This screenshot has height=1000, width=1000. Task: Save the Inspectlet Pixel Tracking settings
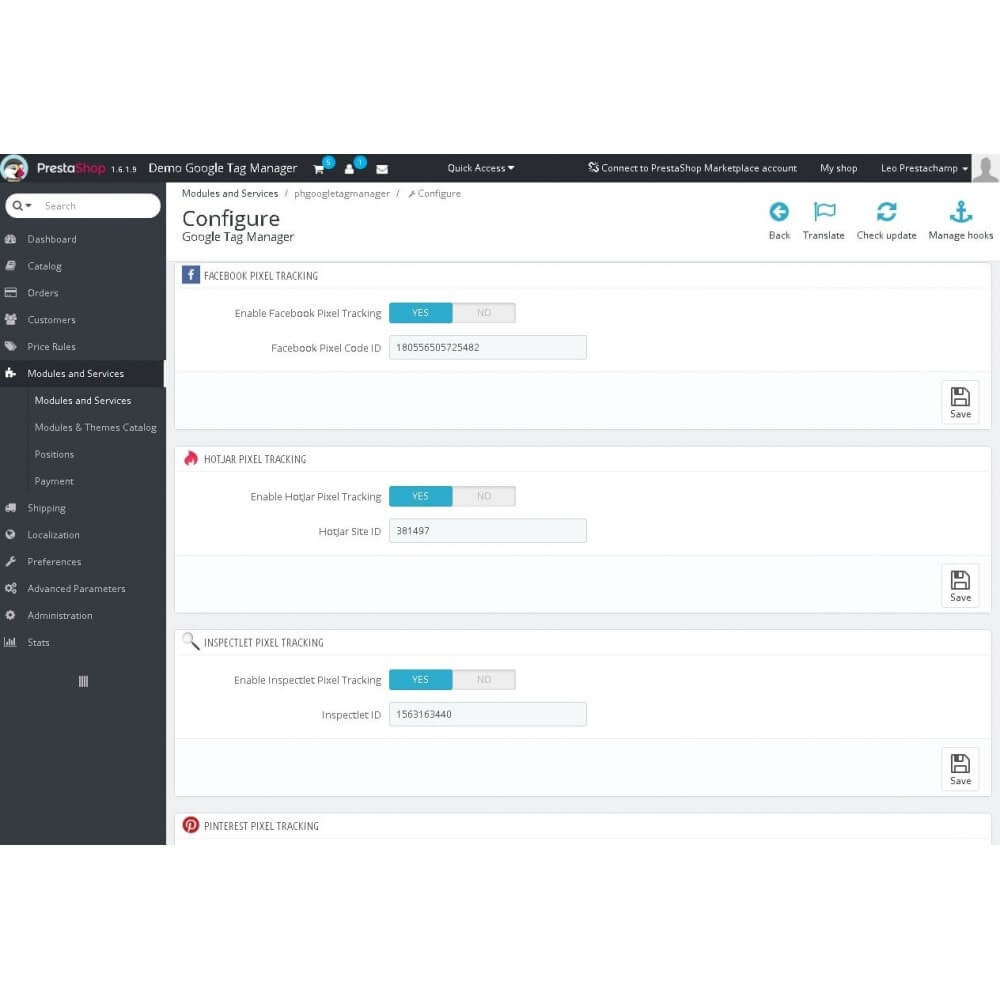point(960,769)
